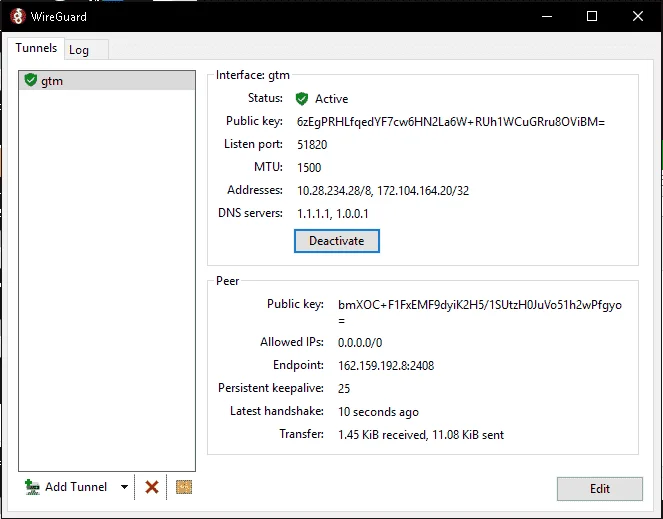Click latest handshake 10 seconds ago

378,412
